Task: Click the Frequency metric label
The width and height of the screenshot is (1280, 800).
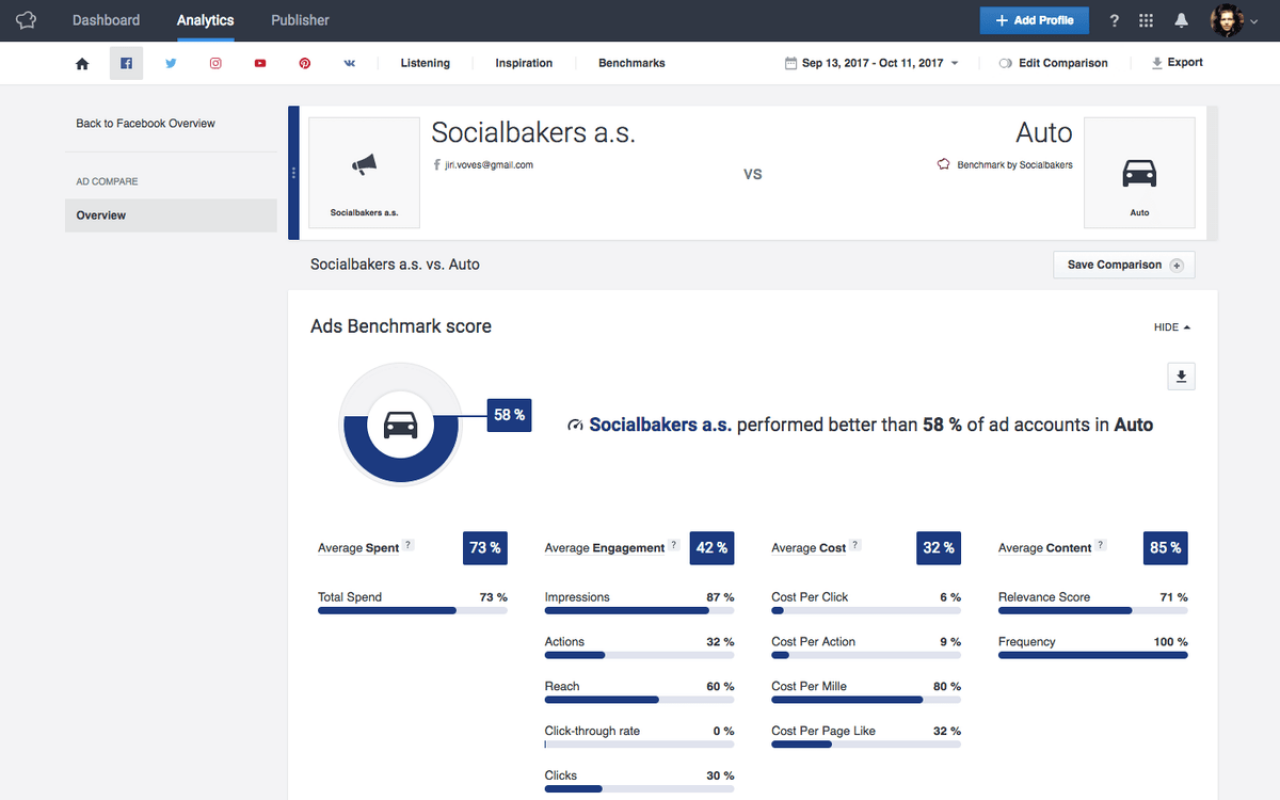Action: 1027,642
